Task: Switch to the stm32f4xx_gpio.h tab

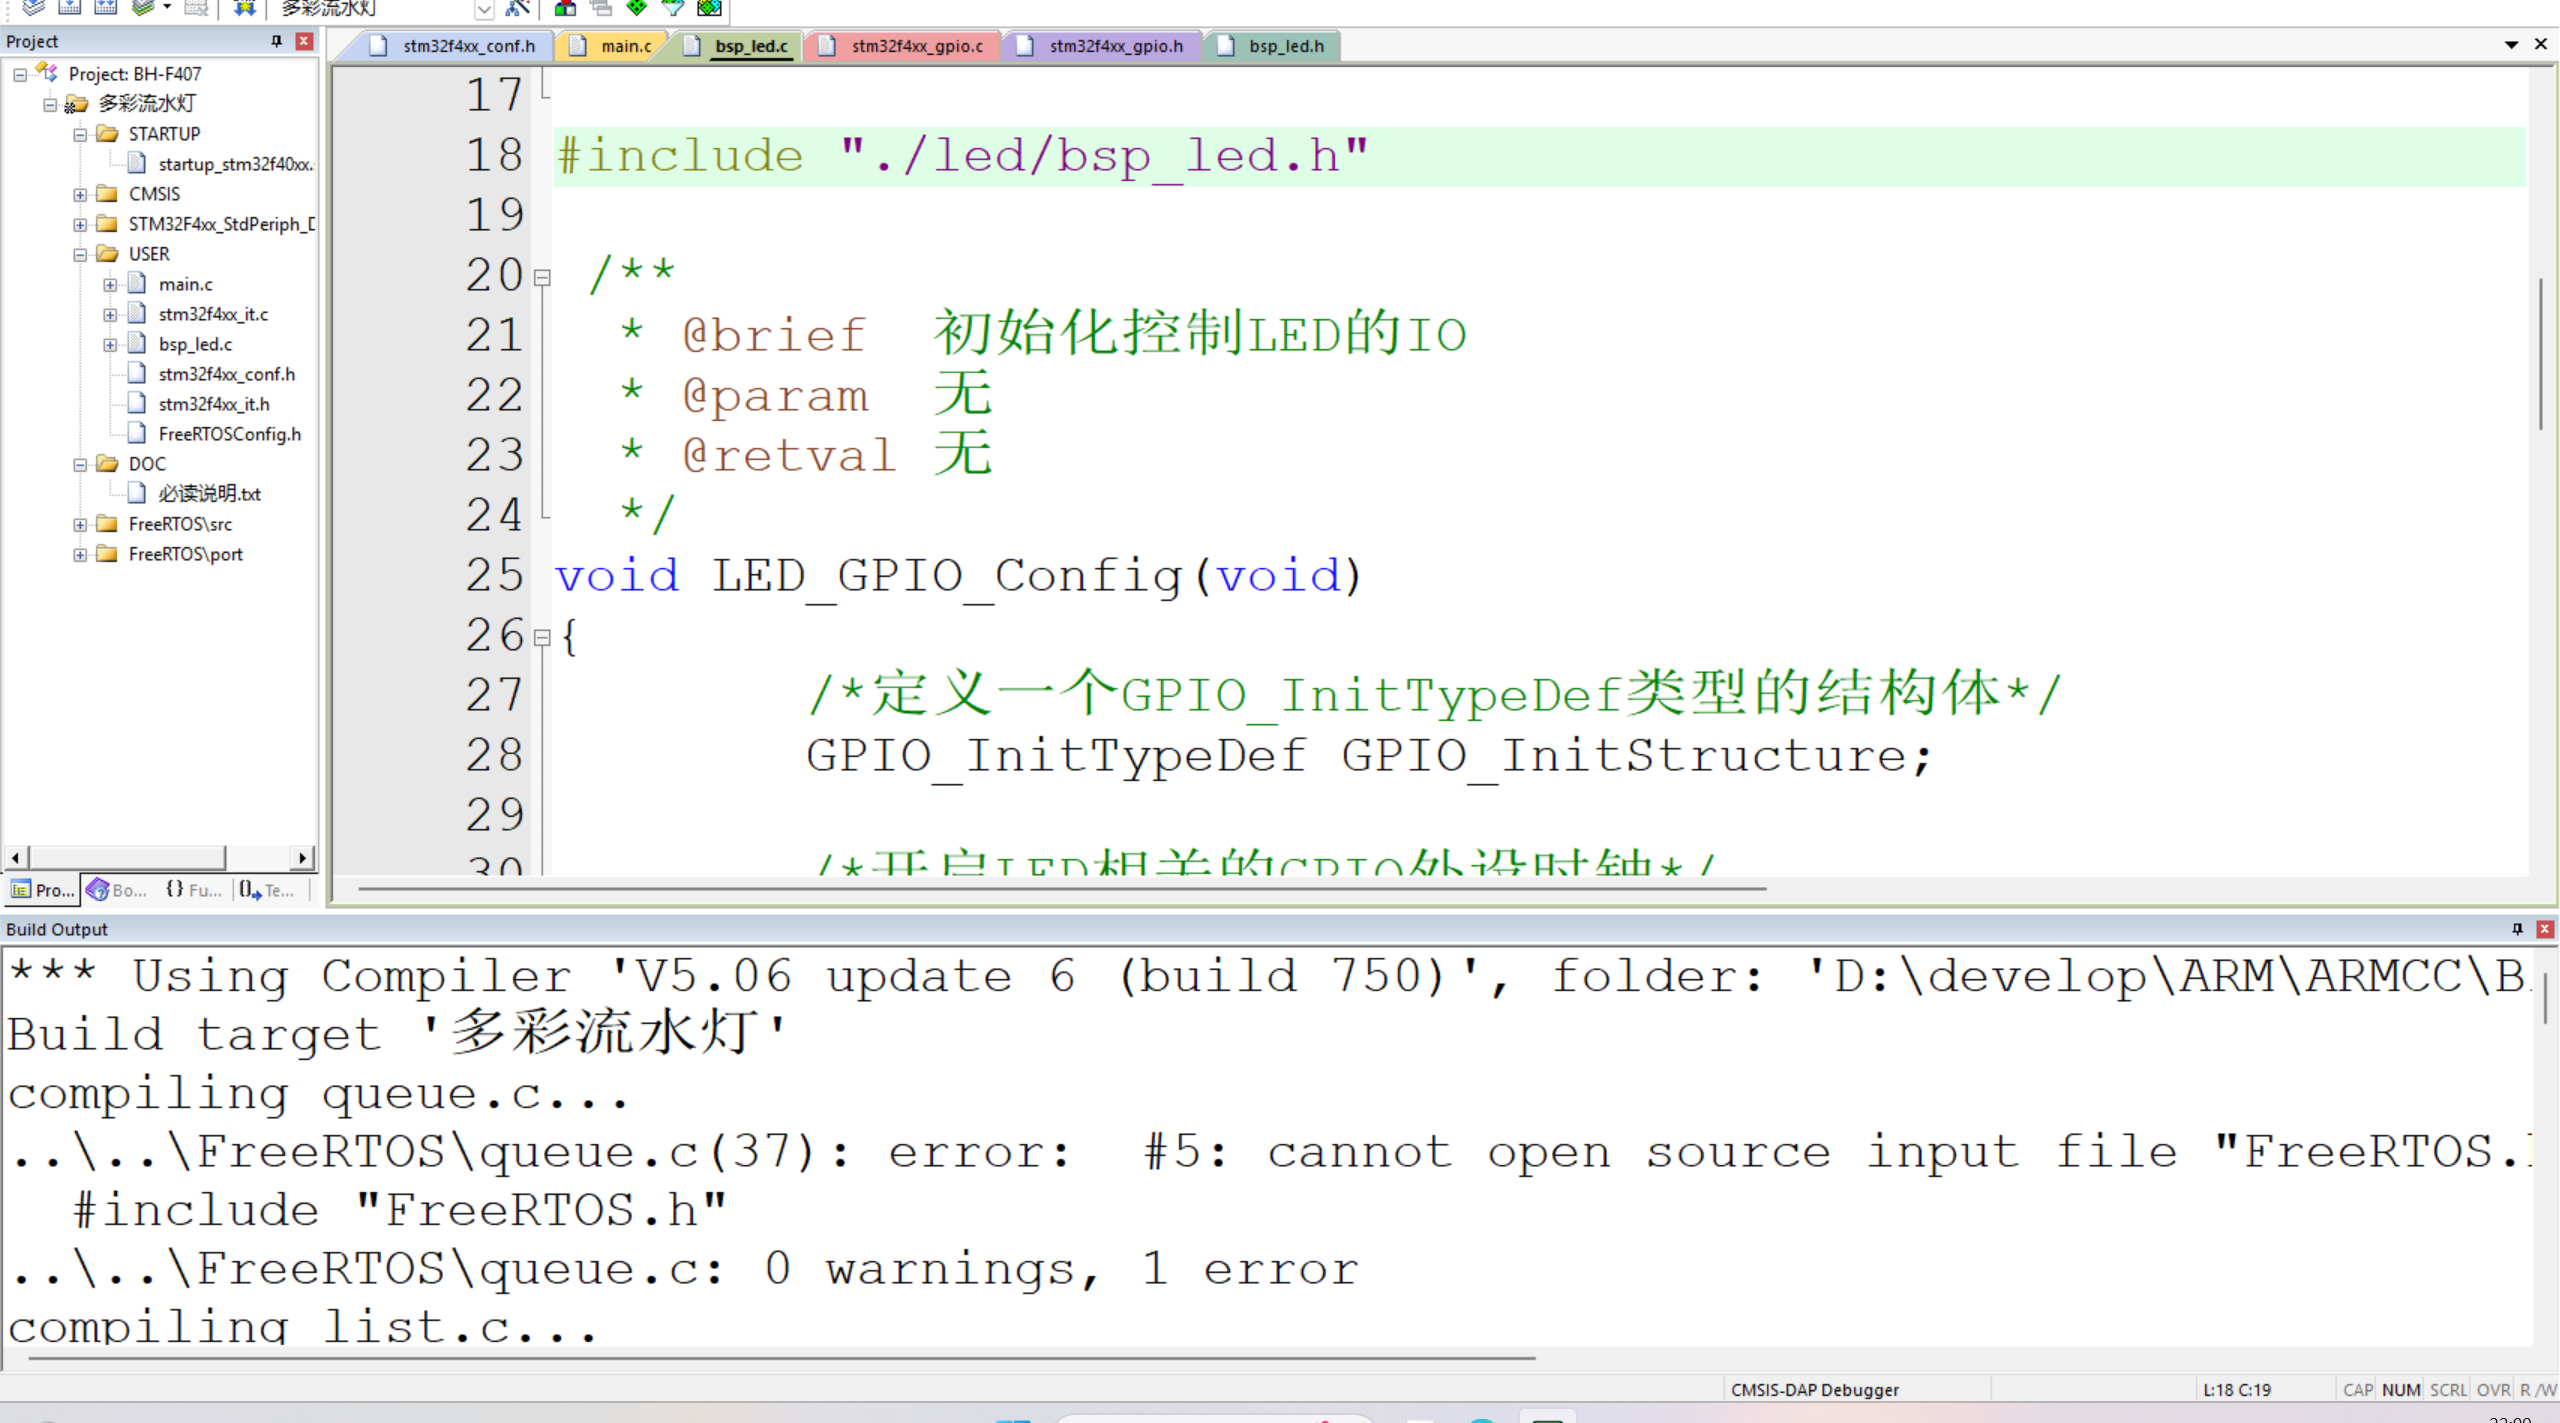Action: (x=1115, y=46)
